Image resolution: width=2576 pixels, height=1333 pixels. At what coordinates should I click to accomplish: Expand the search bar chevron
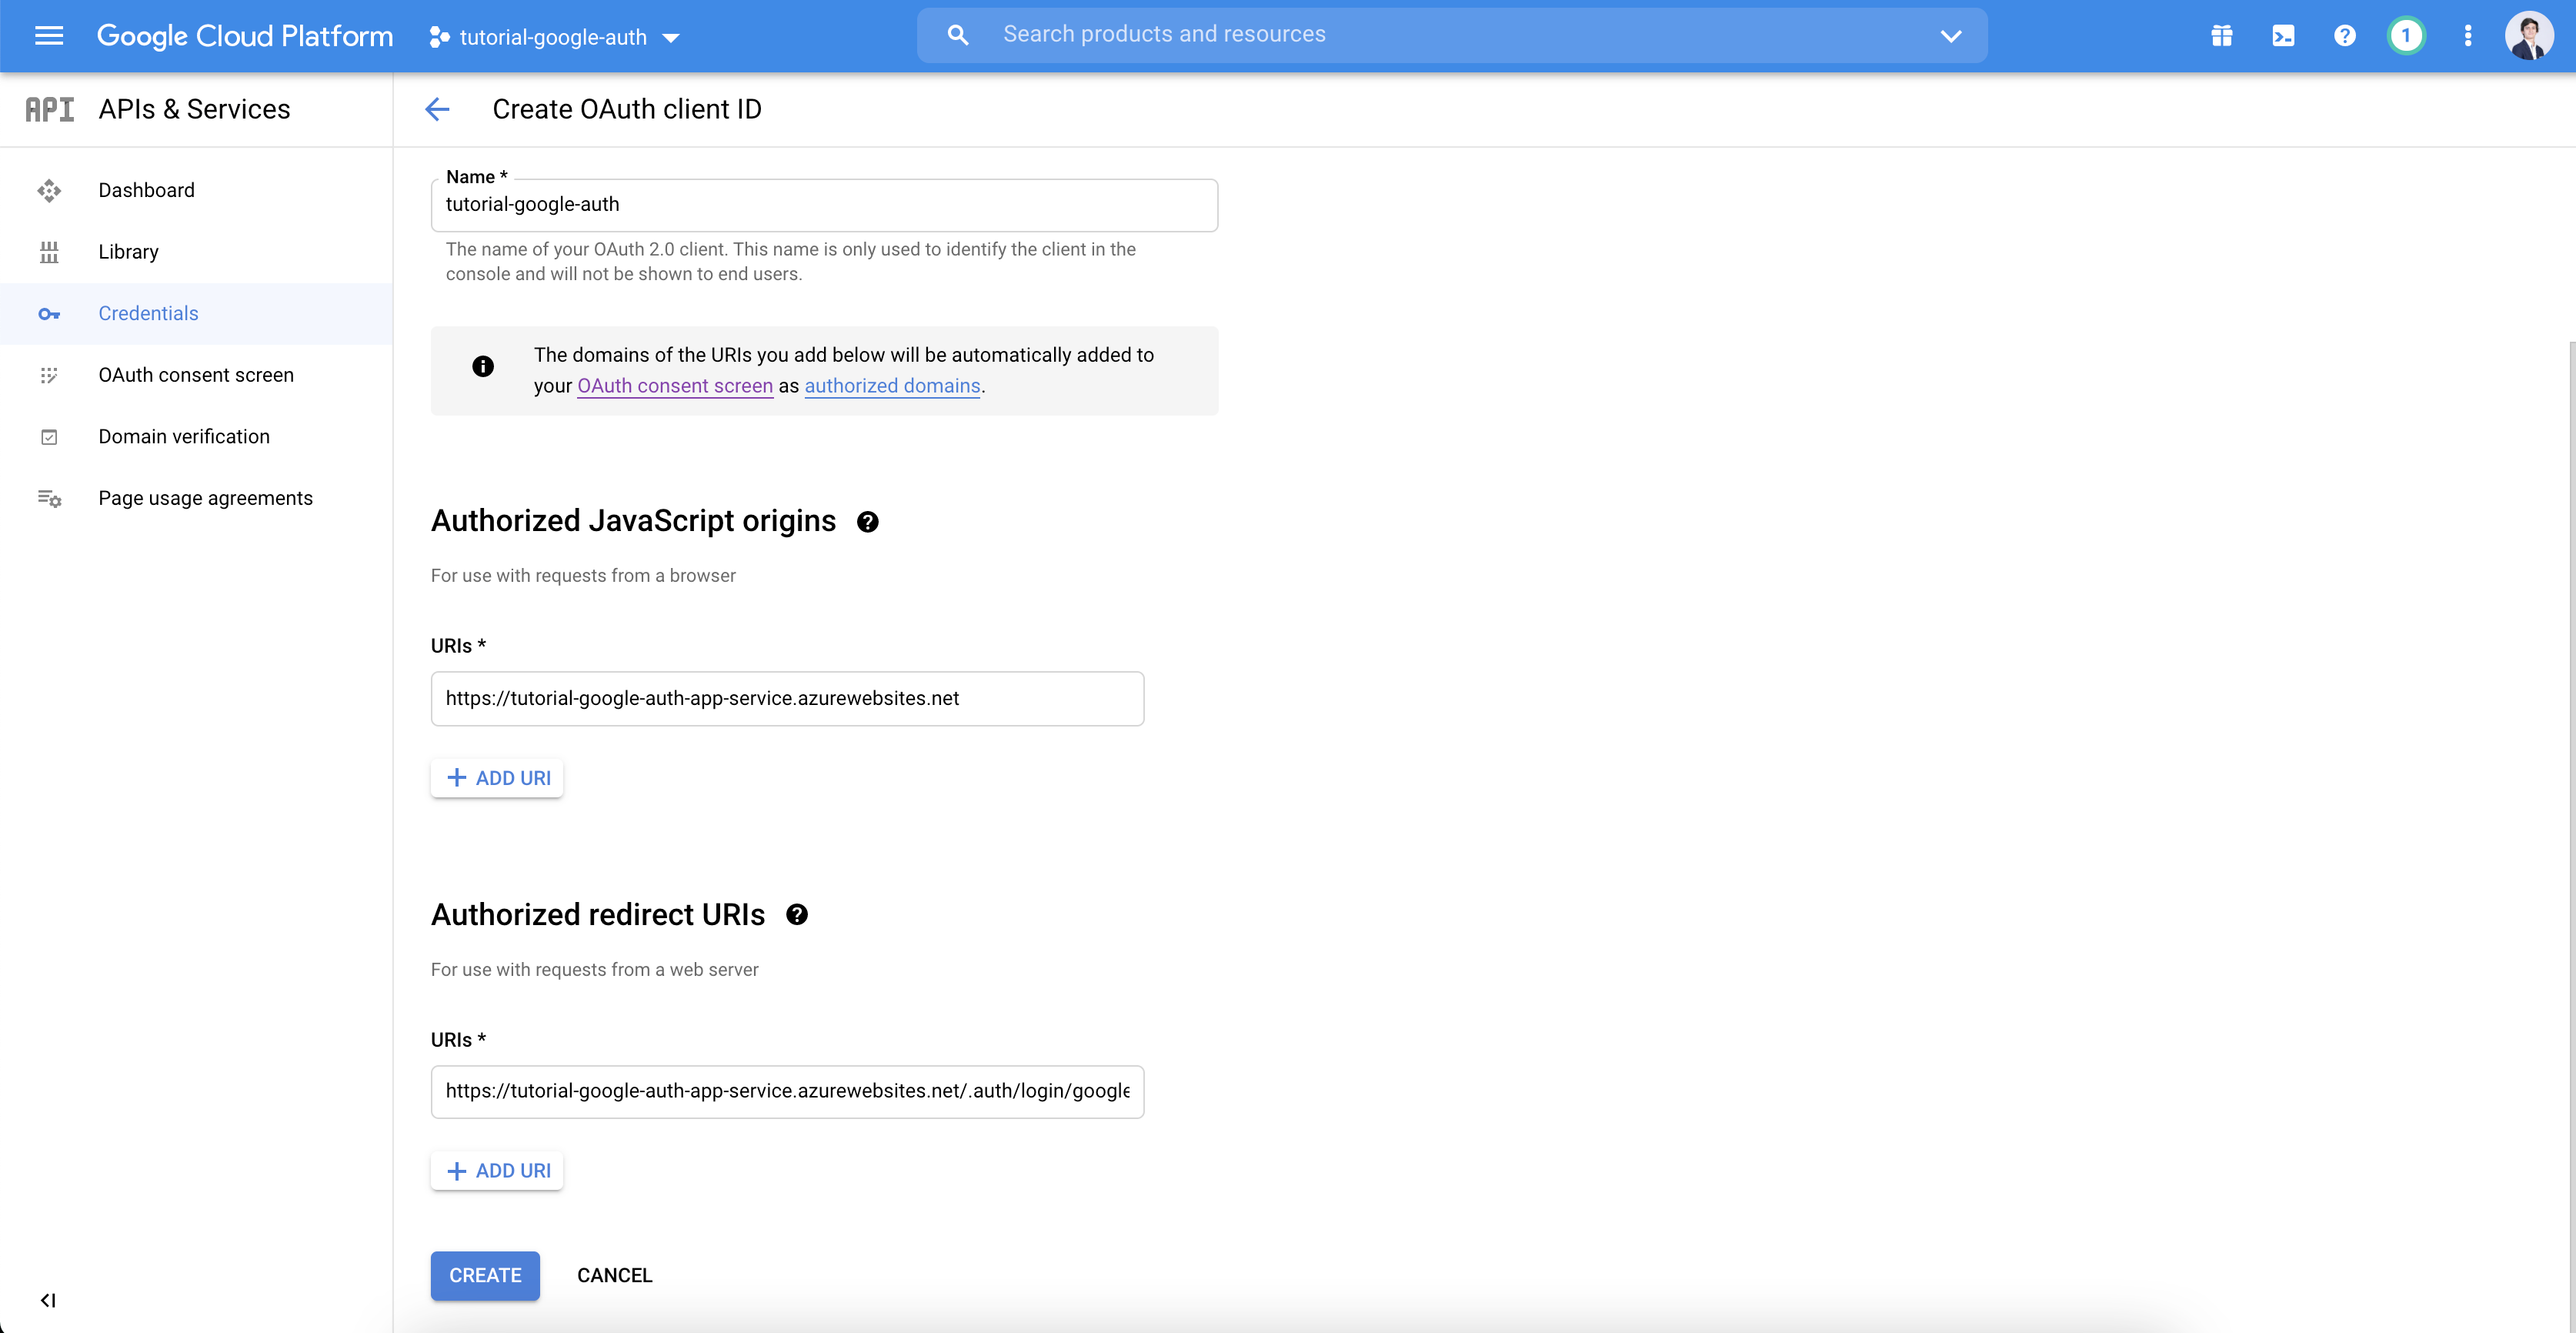pos(1950,35)
